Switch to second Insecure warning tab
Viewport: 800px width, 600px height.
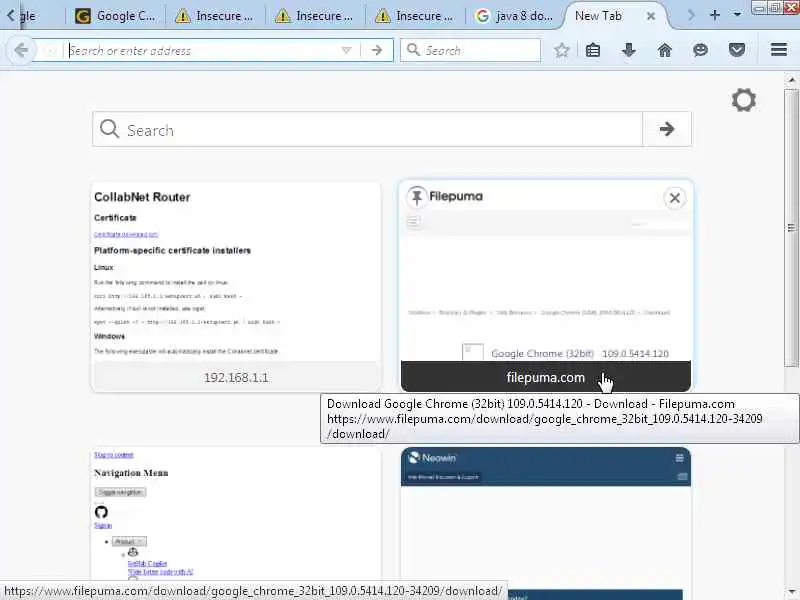314,16
